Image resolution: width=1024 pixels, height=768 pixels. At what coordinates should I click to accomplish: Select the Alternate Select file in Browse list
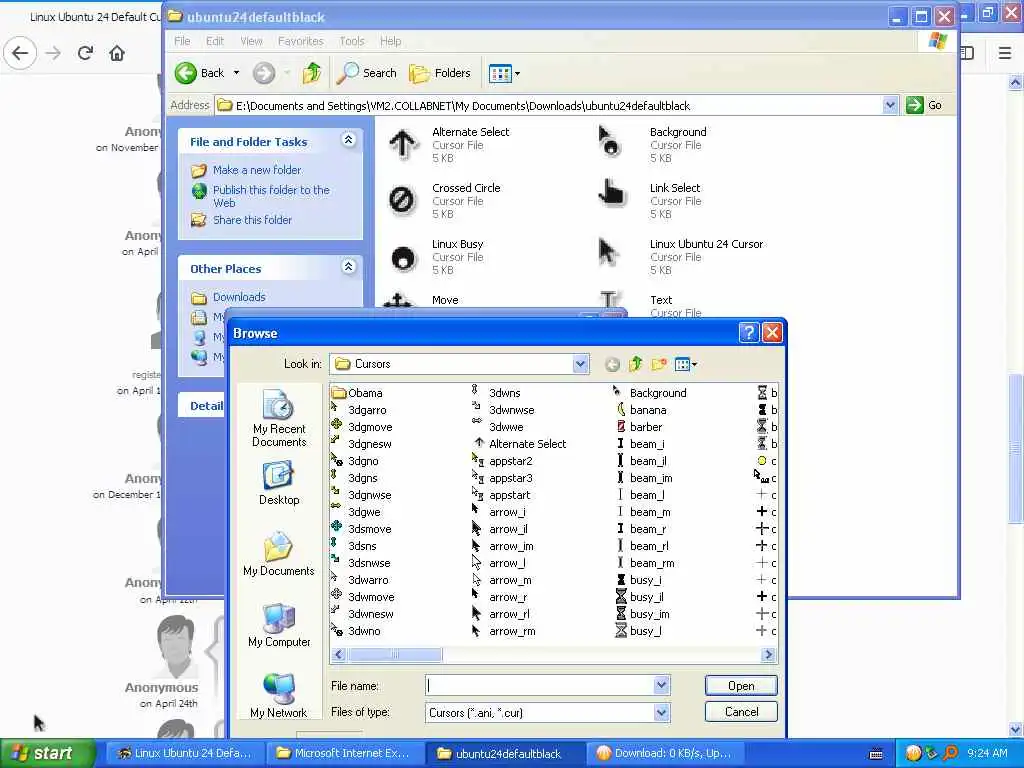pyautogui.click(x=520, y=444)
